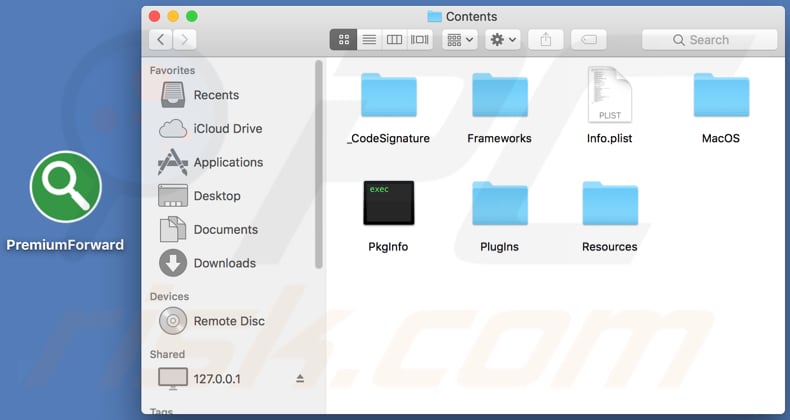Click the Edit Tags toolbar button

[588, 39]
